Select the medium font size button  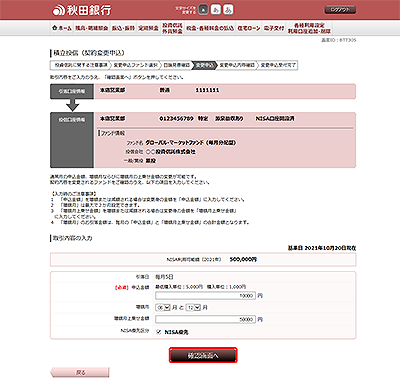tap(216, 10)
